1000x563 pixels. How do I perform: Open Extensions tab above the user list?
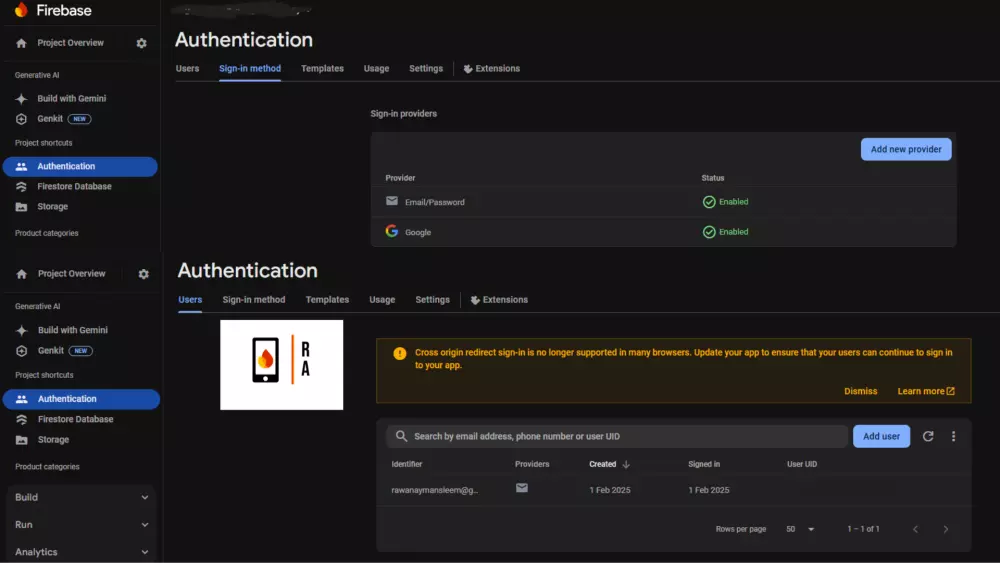click(499, 300)
